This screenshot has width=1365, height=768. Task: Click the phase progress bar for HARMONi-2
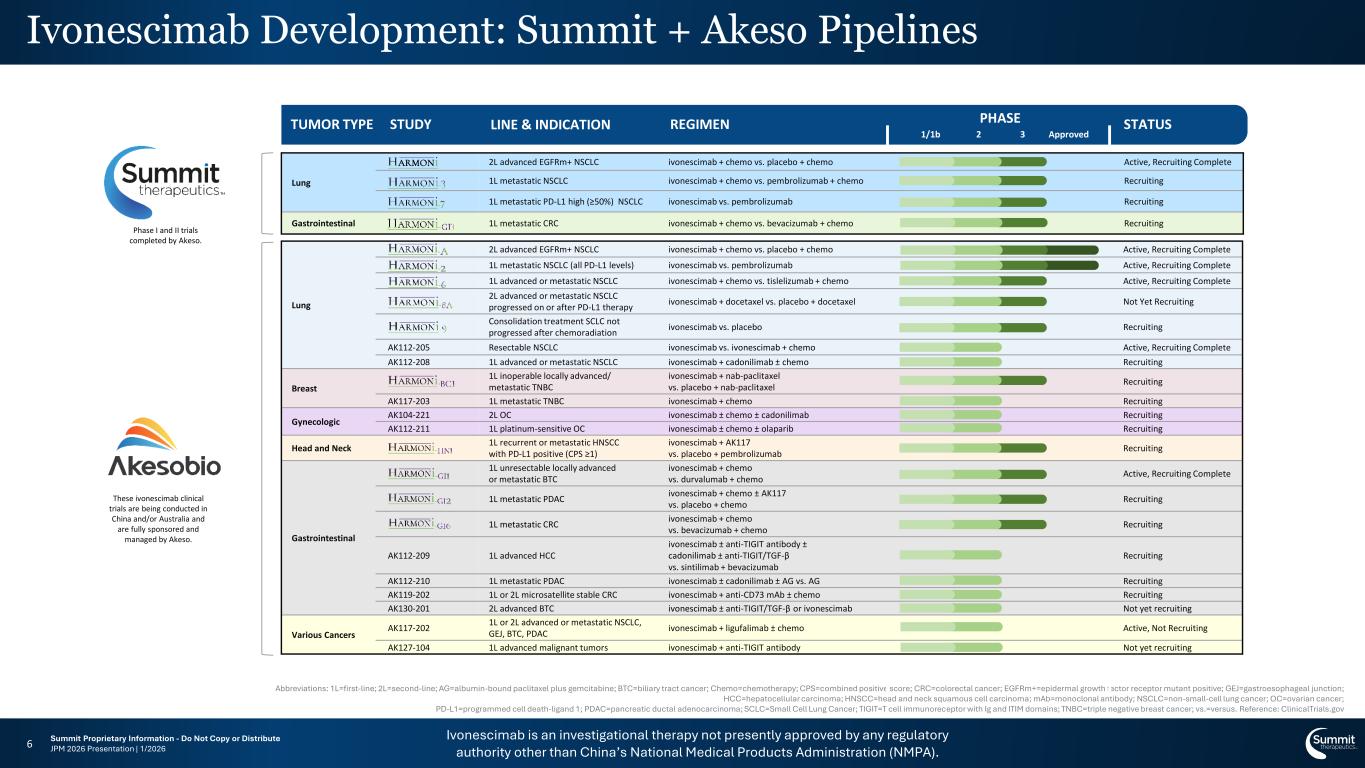(999, 265)
